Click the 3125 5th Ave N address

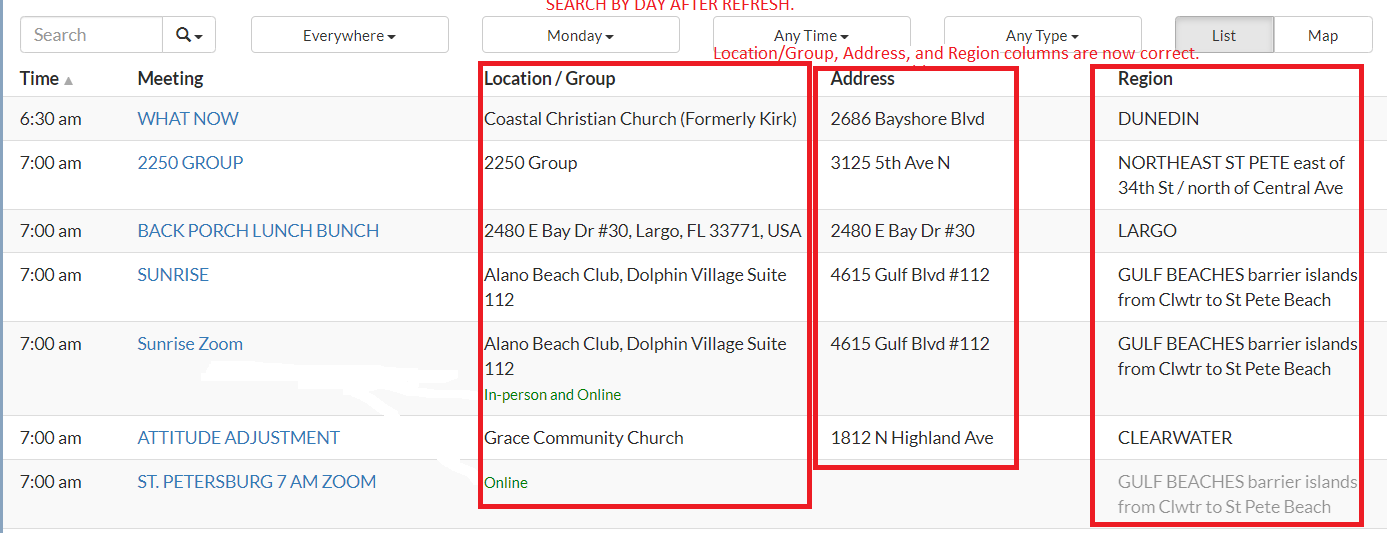coord(890,163)
